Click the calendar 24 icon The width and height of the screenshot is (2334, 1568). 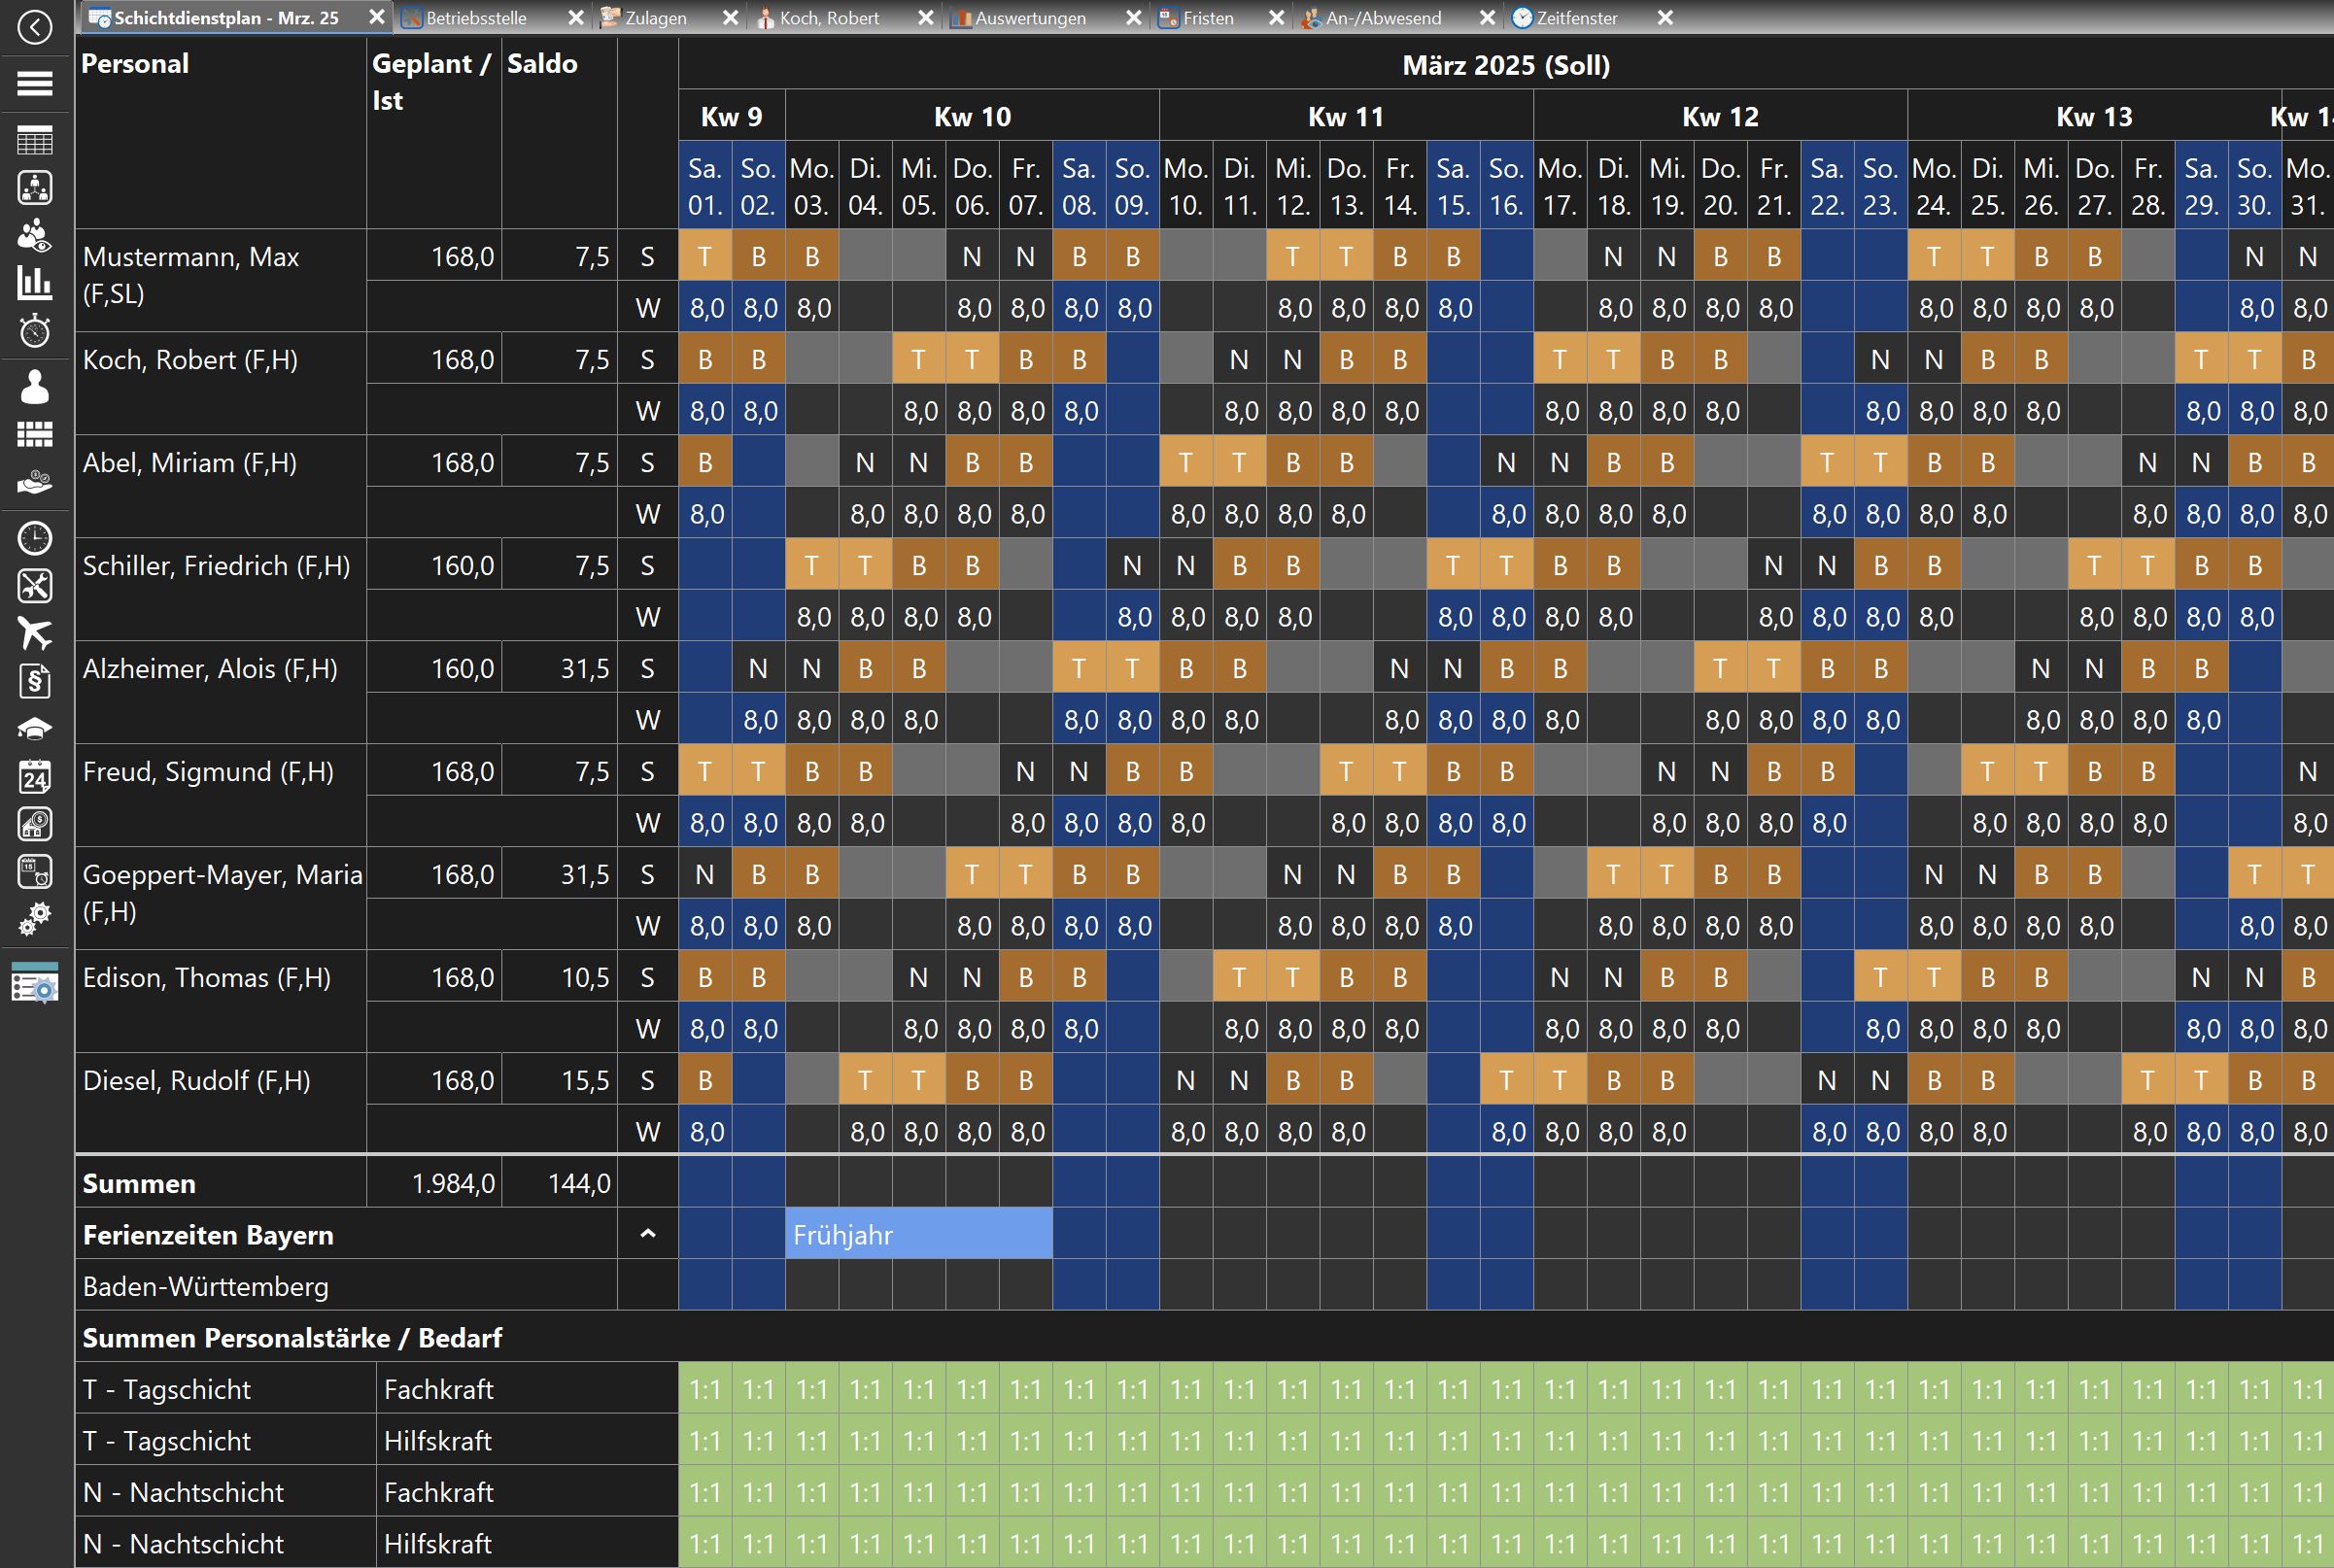tap(35, 776)
